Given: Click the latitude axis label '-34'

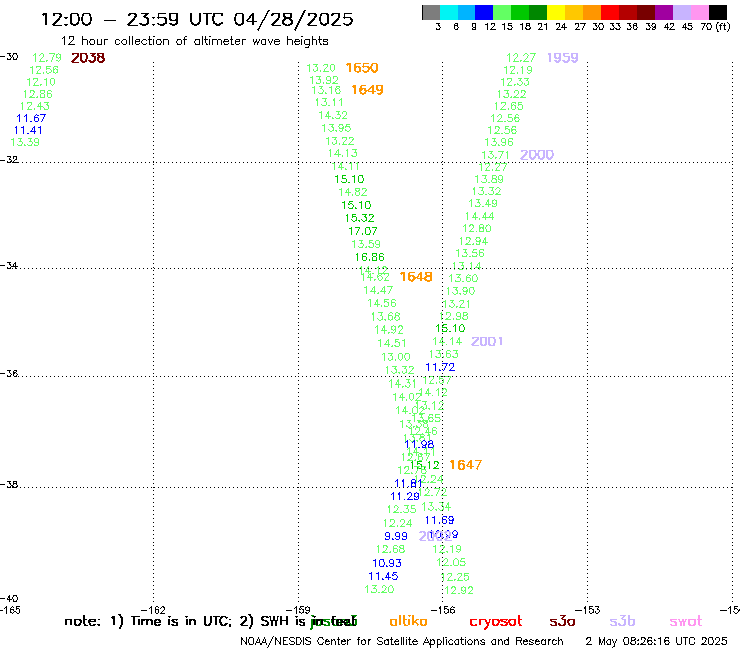Looking at the screenshot, I should coord(9,265).
